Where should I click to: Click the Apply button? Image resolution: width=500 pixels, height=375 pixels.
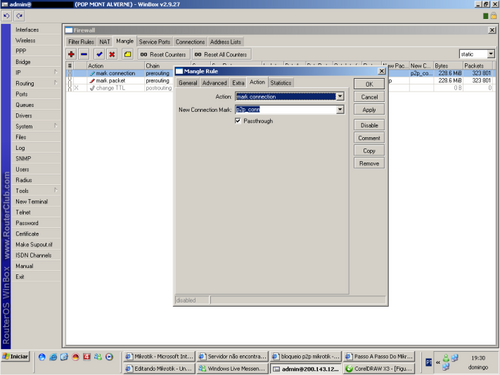369,110
